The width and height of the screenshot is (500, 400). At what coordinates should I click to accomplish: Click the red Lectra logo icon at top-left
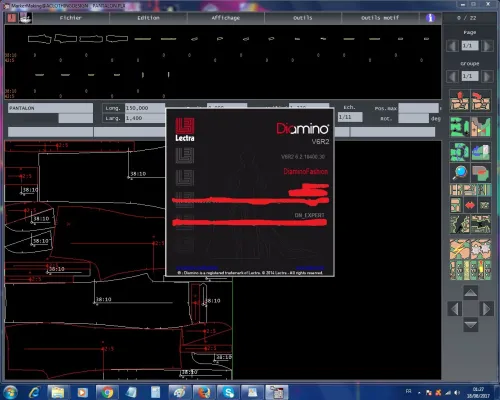(12, 18)
